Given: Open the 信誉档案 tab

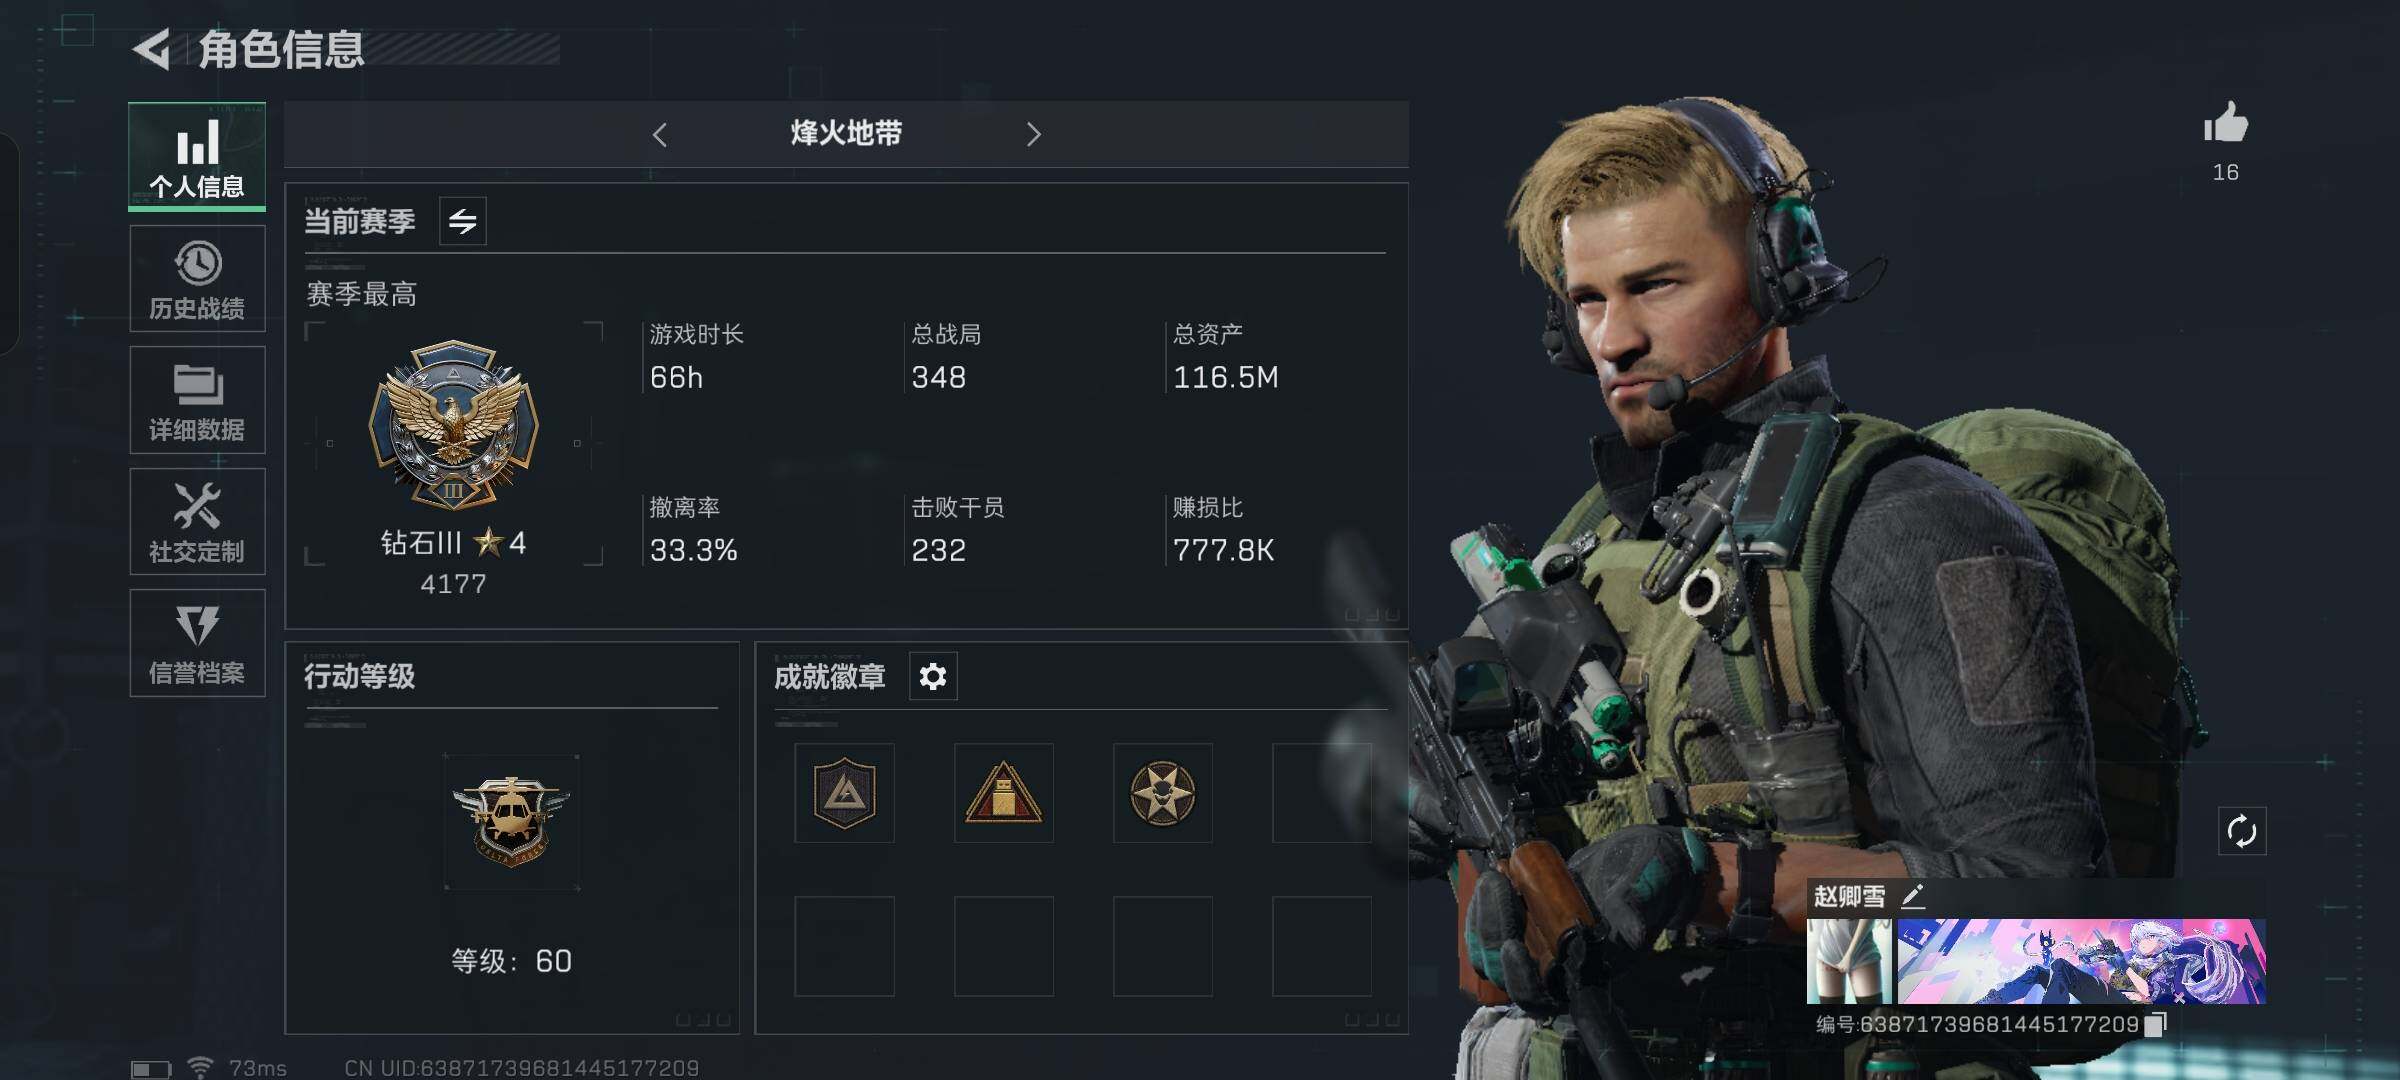Looking at the screenshot, I should tap(197, 643).
